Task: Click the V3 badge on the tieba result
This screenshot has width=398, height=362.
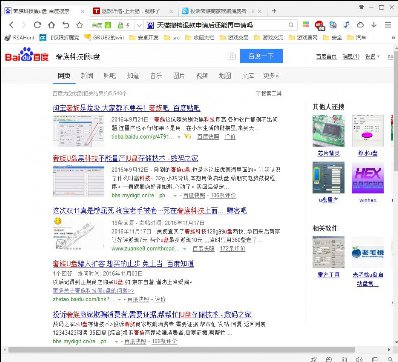Action: 188,136
